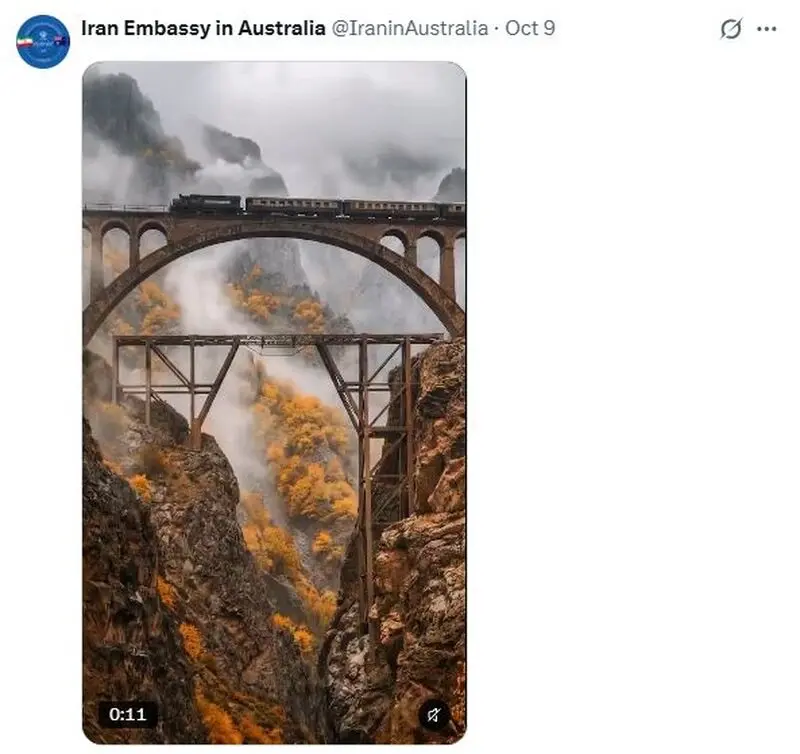
Task: Click the steam locomotive in the video
Action: pyautogui.click(x=206, y=204)
